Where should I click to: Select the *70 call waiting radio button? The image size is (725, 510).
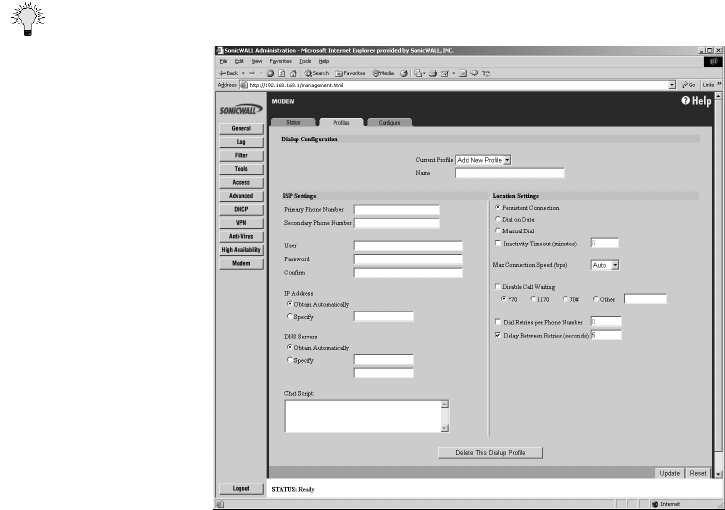pyautogui.click(x=504, y=299)
